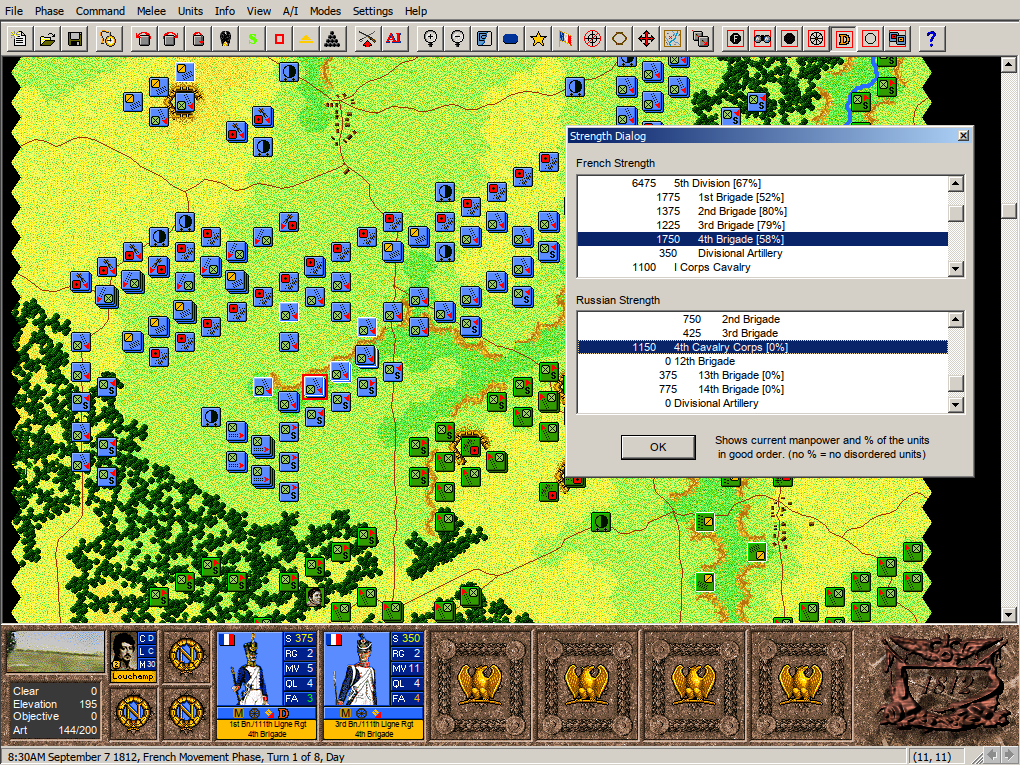The height and width of the screenshot is (765, 1020).
Task: Toggle the overlapping units highlight button
Action: (x=898, y=39)
